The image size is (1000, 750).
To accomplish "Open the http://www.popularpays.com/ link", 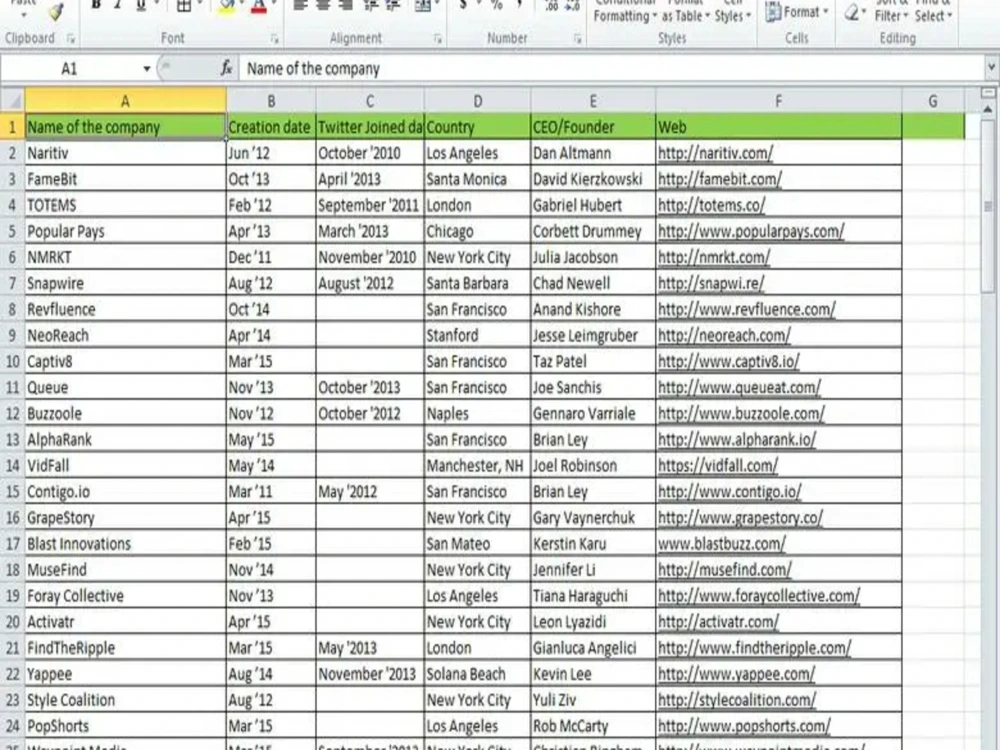I will click(751, 232).
